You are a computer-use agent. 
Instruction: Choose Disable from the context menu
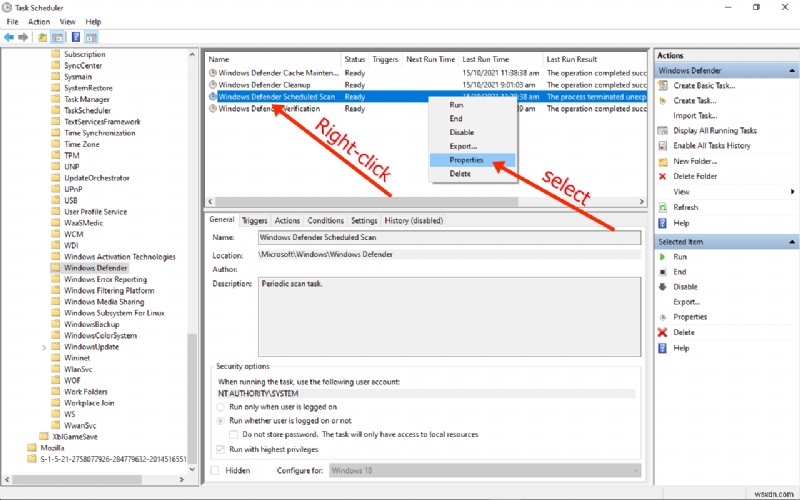472,132
